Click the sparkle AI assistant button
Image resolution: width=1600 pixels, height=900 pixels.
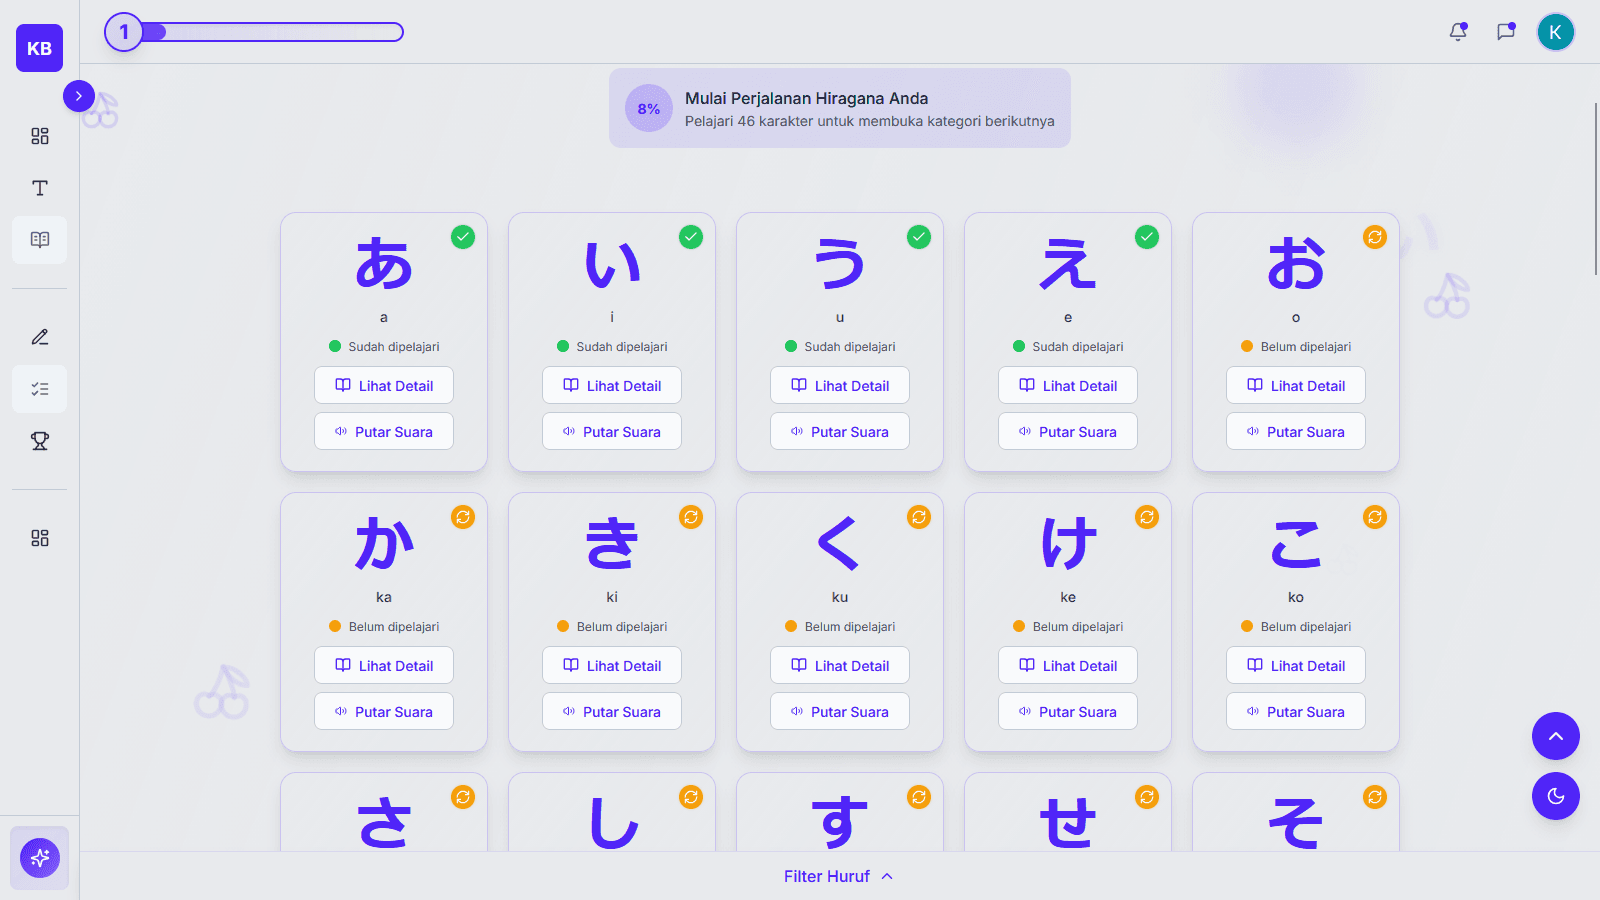tap(40, 858)
